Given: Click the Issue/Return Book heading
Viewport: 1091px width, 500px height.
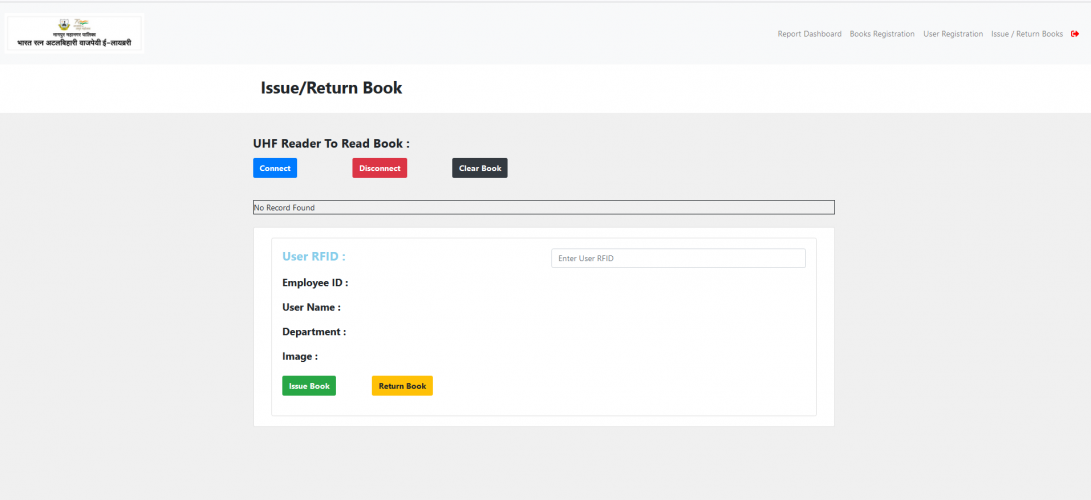Looking at the screenshot, I should click(331, 88).
